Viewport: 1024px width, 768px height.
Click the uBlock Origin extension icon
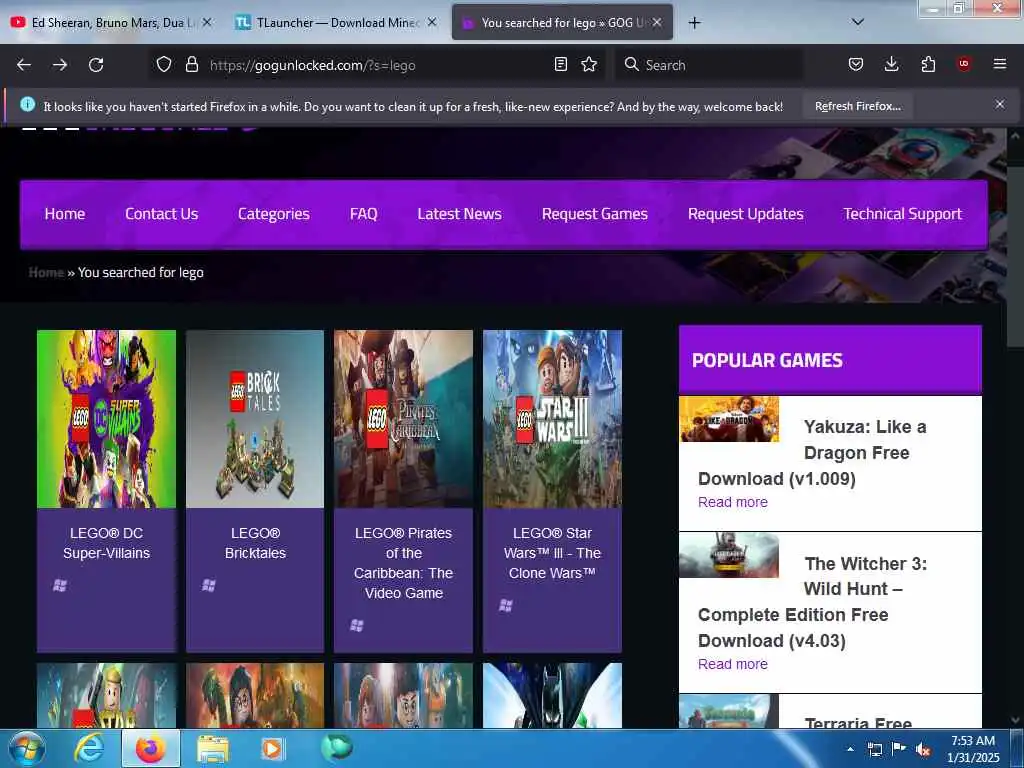[x=964, y=64]
